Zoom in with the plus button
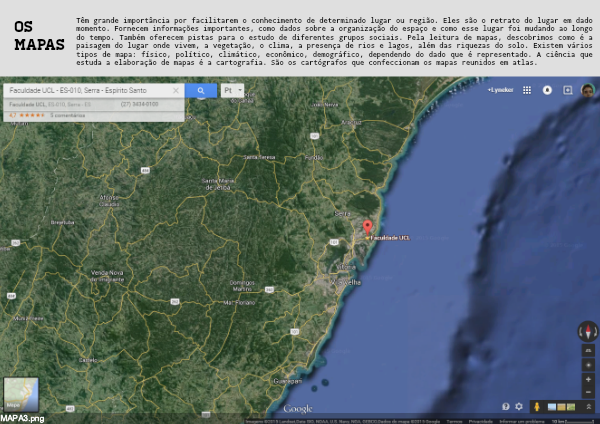 click(588, 379)
